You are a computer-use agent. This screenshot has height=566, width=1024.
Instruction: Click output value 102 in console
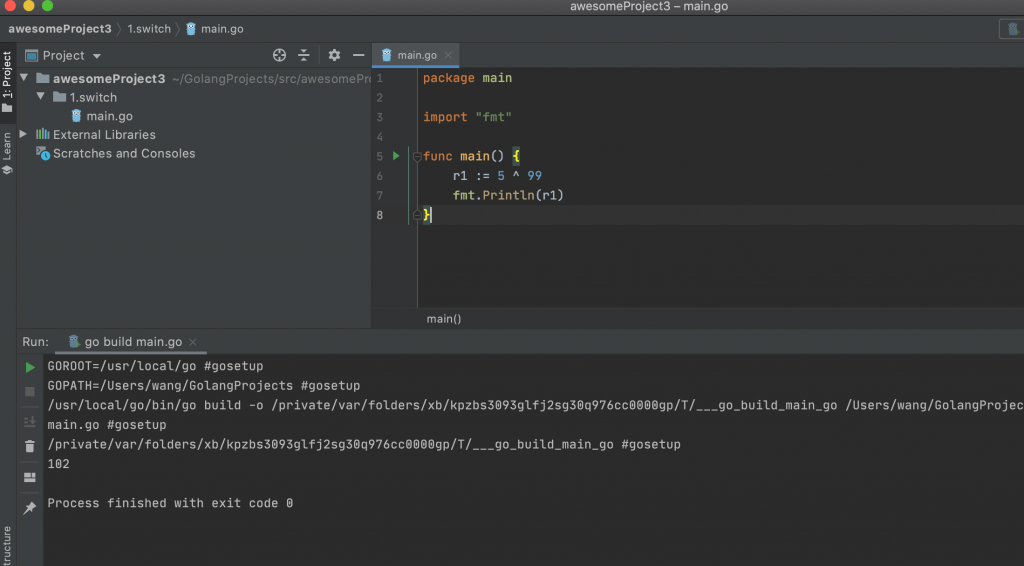tap(58, 464)
